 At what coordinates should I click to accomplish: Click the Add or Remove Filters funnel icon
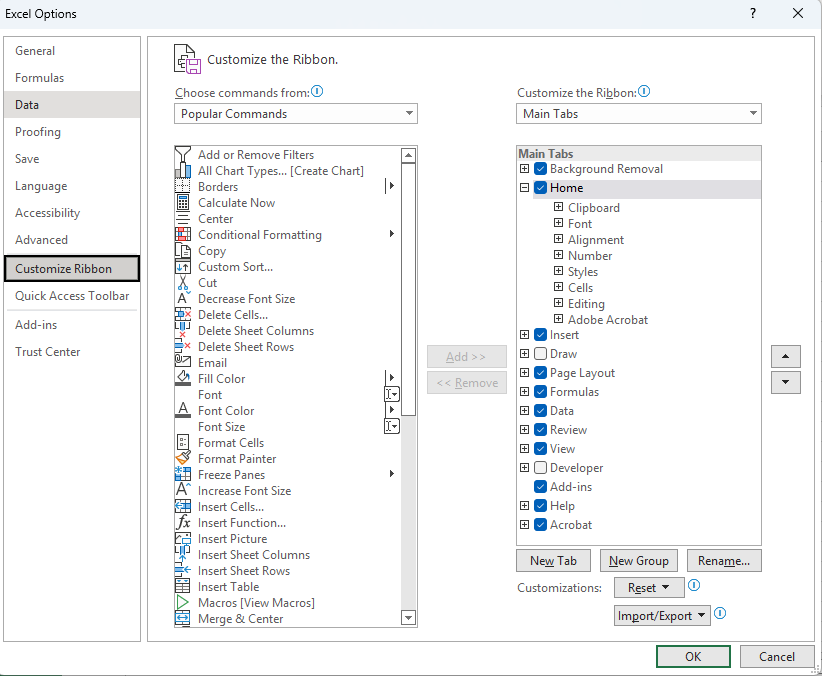[183, 155]
